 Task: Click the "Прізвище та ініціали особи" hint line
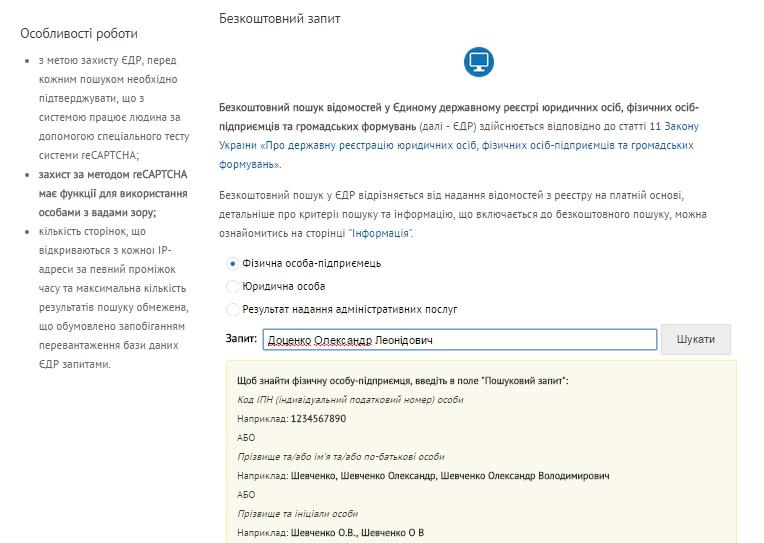(297, 514)
